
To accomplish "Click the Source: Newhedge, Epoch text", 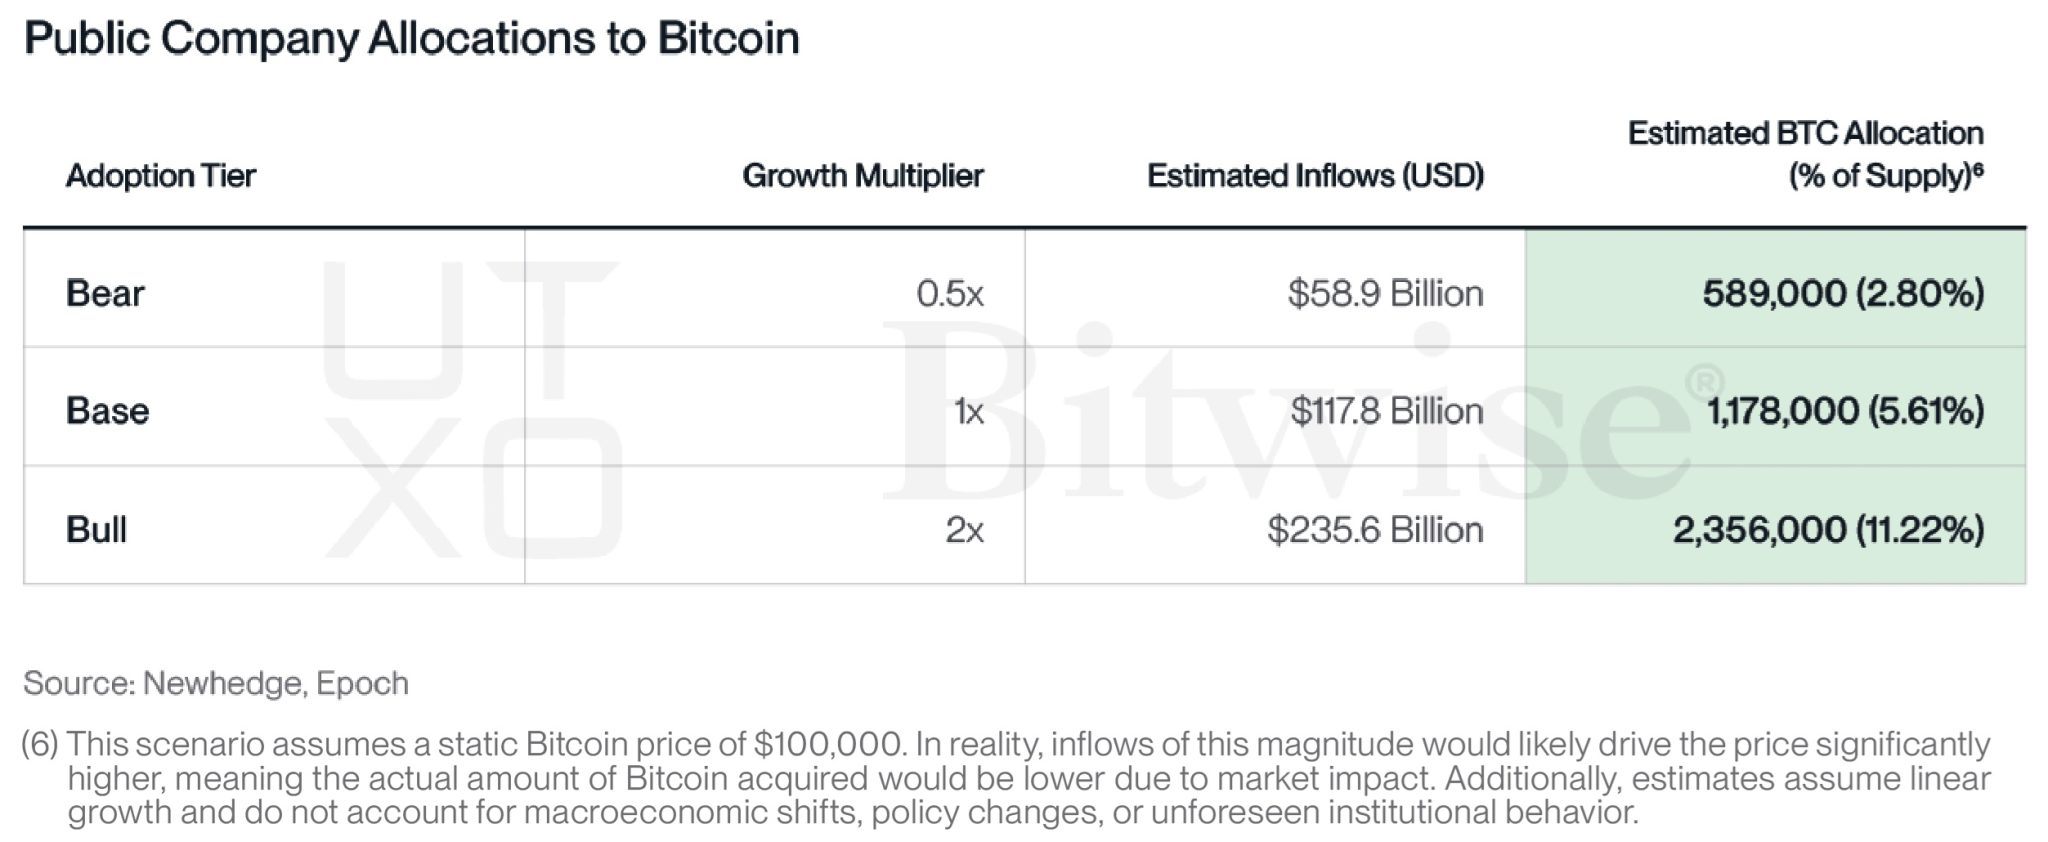I will 216,683.
